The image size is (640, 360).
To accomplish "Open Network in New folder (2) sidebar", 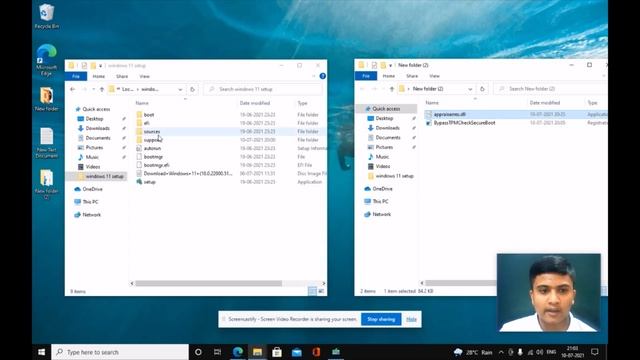I will click(382, 214).
